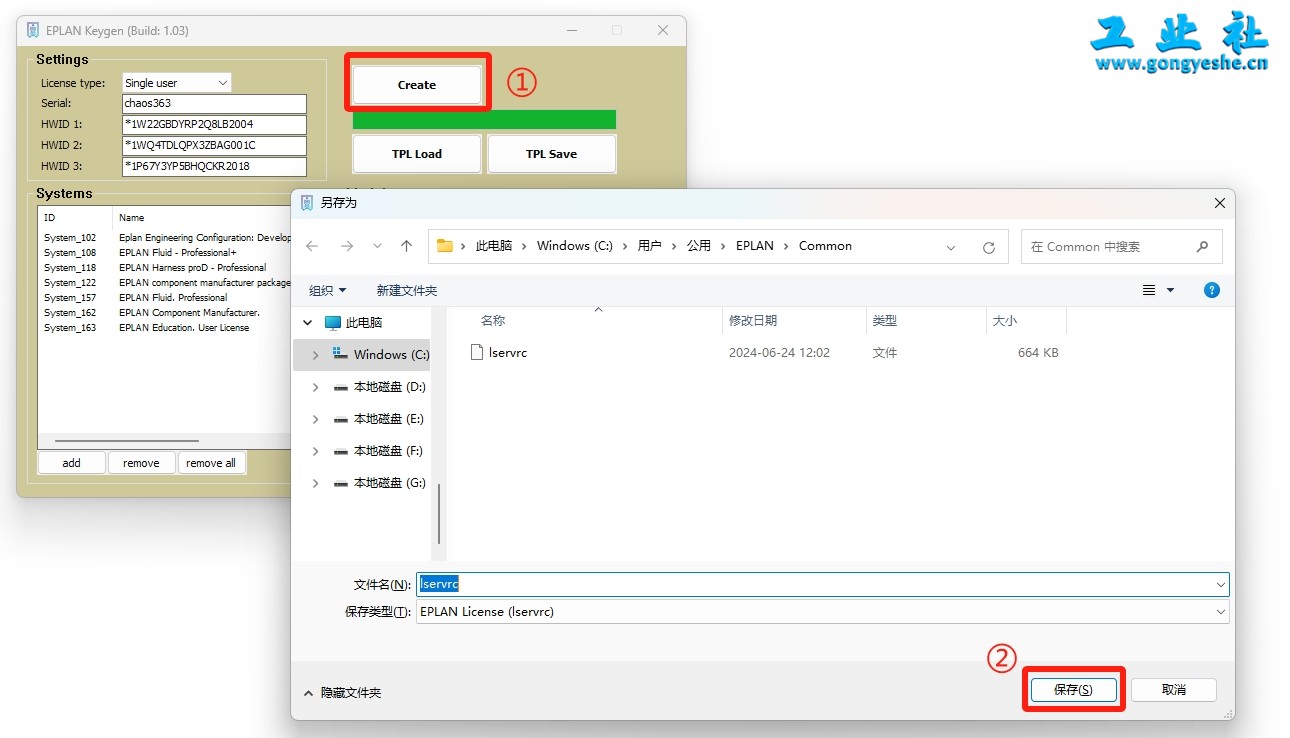Image resolution: width=1290 pixels, height=738 pixels.
Task: Select System_108 EPLAN Fluid Professional+ row
Action: (166, 253)
